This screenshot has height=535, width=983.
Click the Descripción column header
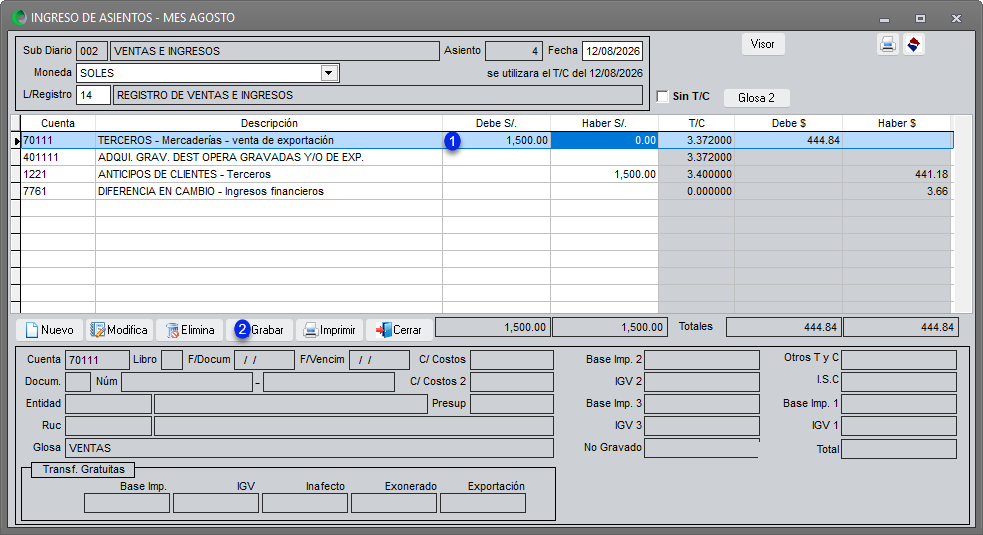click(x=269, y=124)
